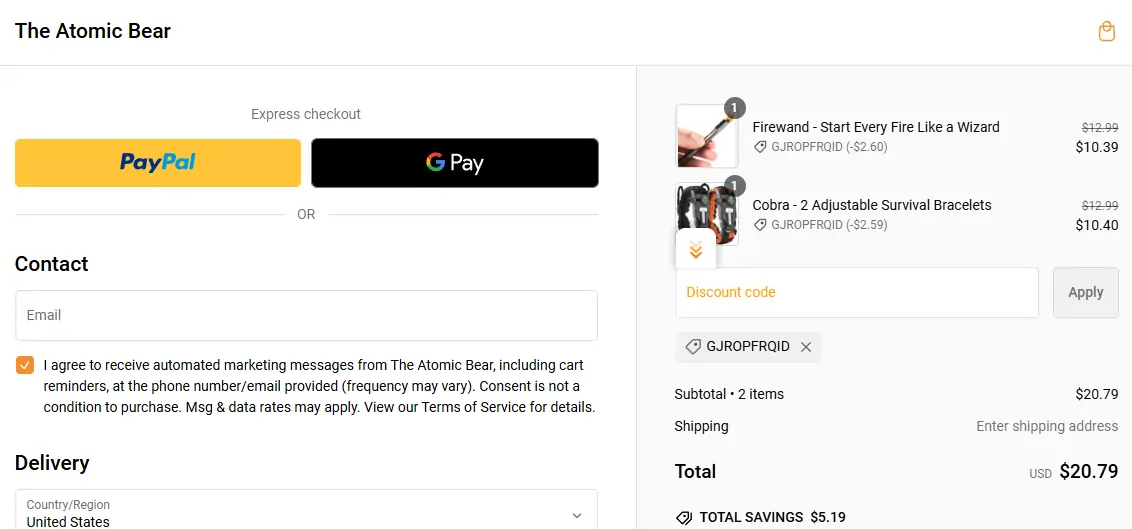Focus the Email contact field
Viewport: 1132px width, 529px height.
click(x=306, y=316)
